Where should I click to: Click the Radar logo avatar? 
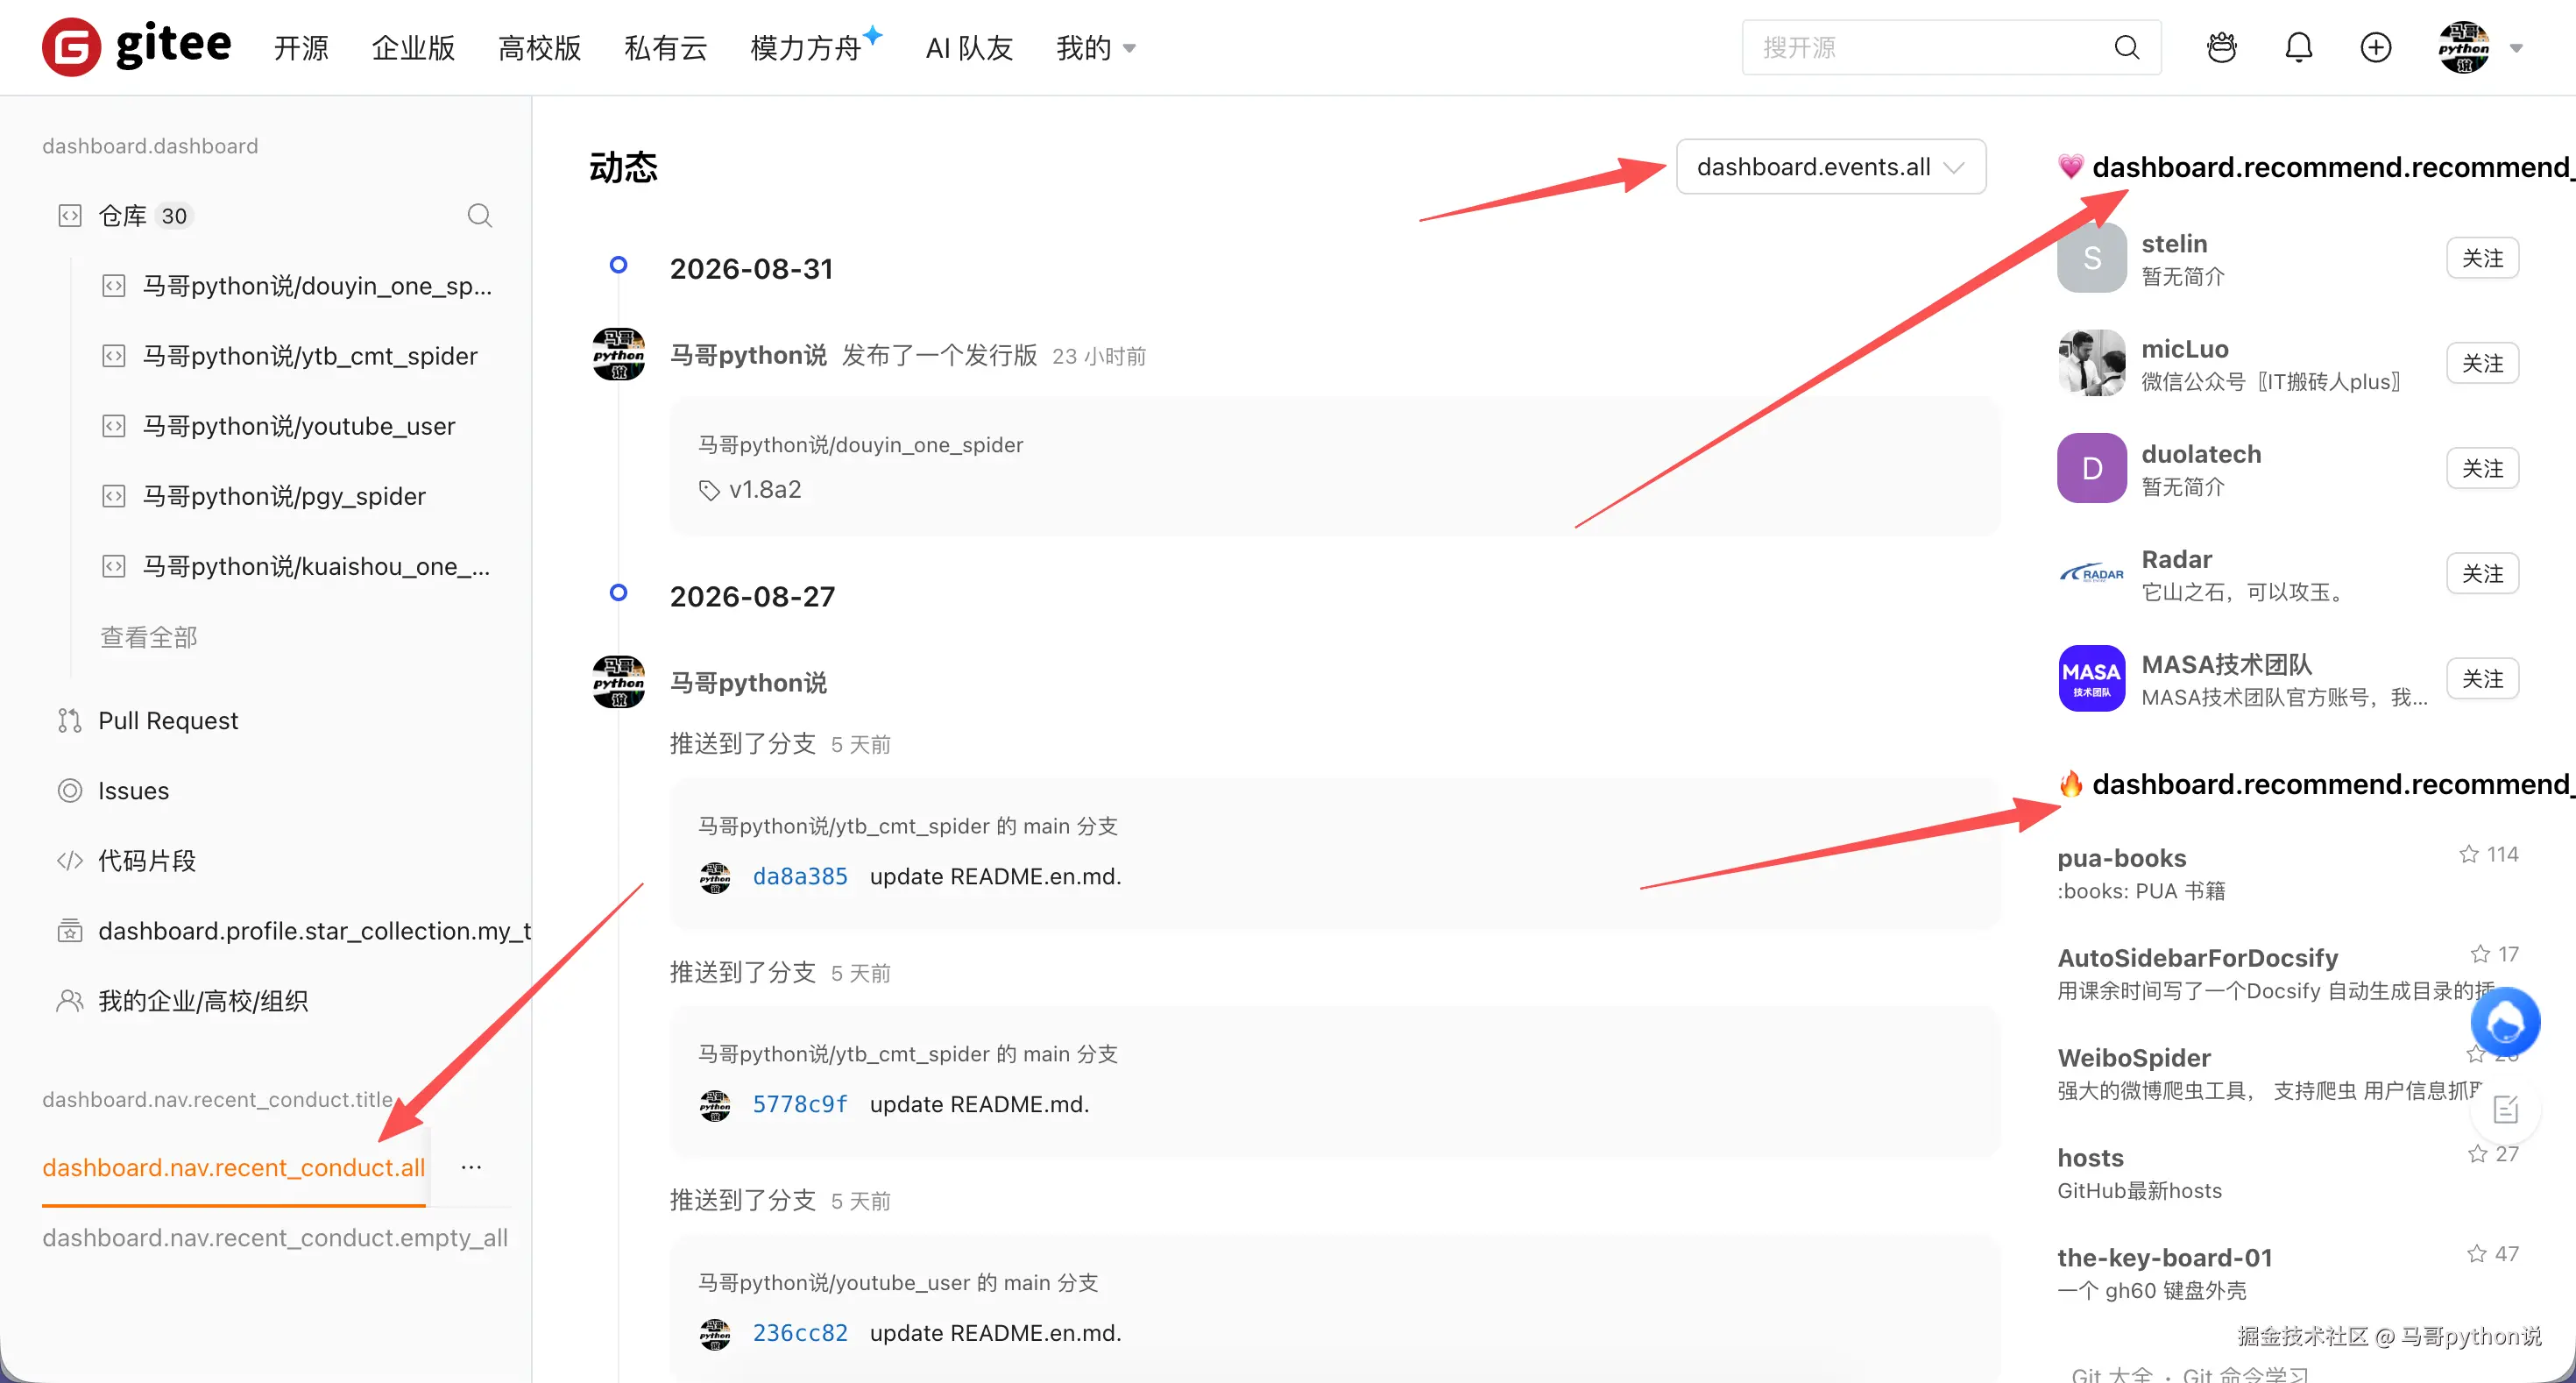pos(2091,573)
